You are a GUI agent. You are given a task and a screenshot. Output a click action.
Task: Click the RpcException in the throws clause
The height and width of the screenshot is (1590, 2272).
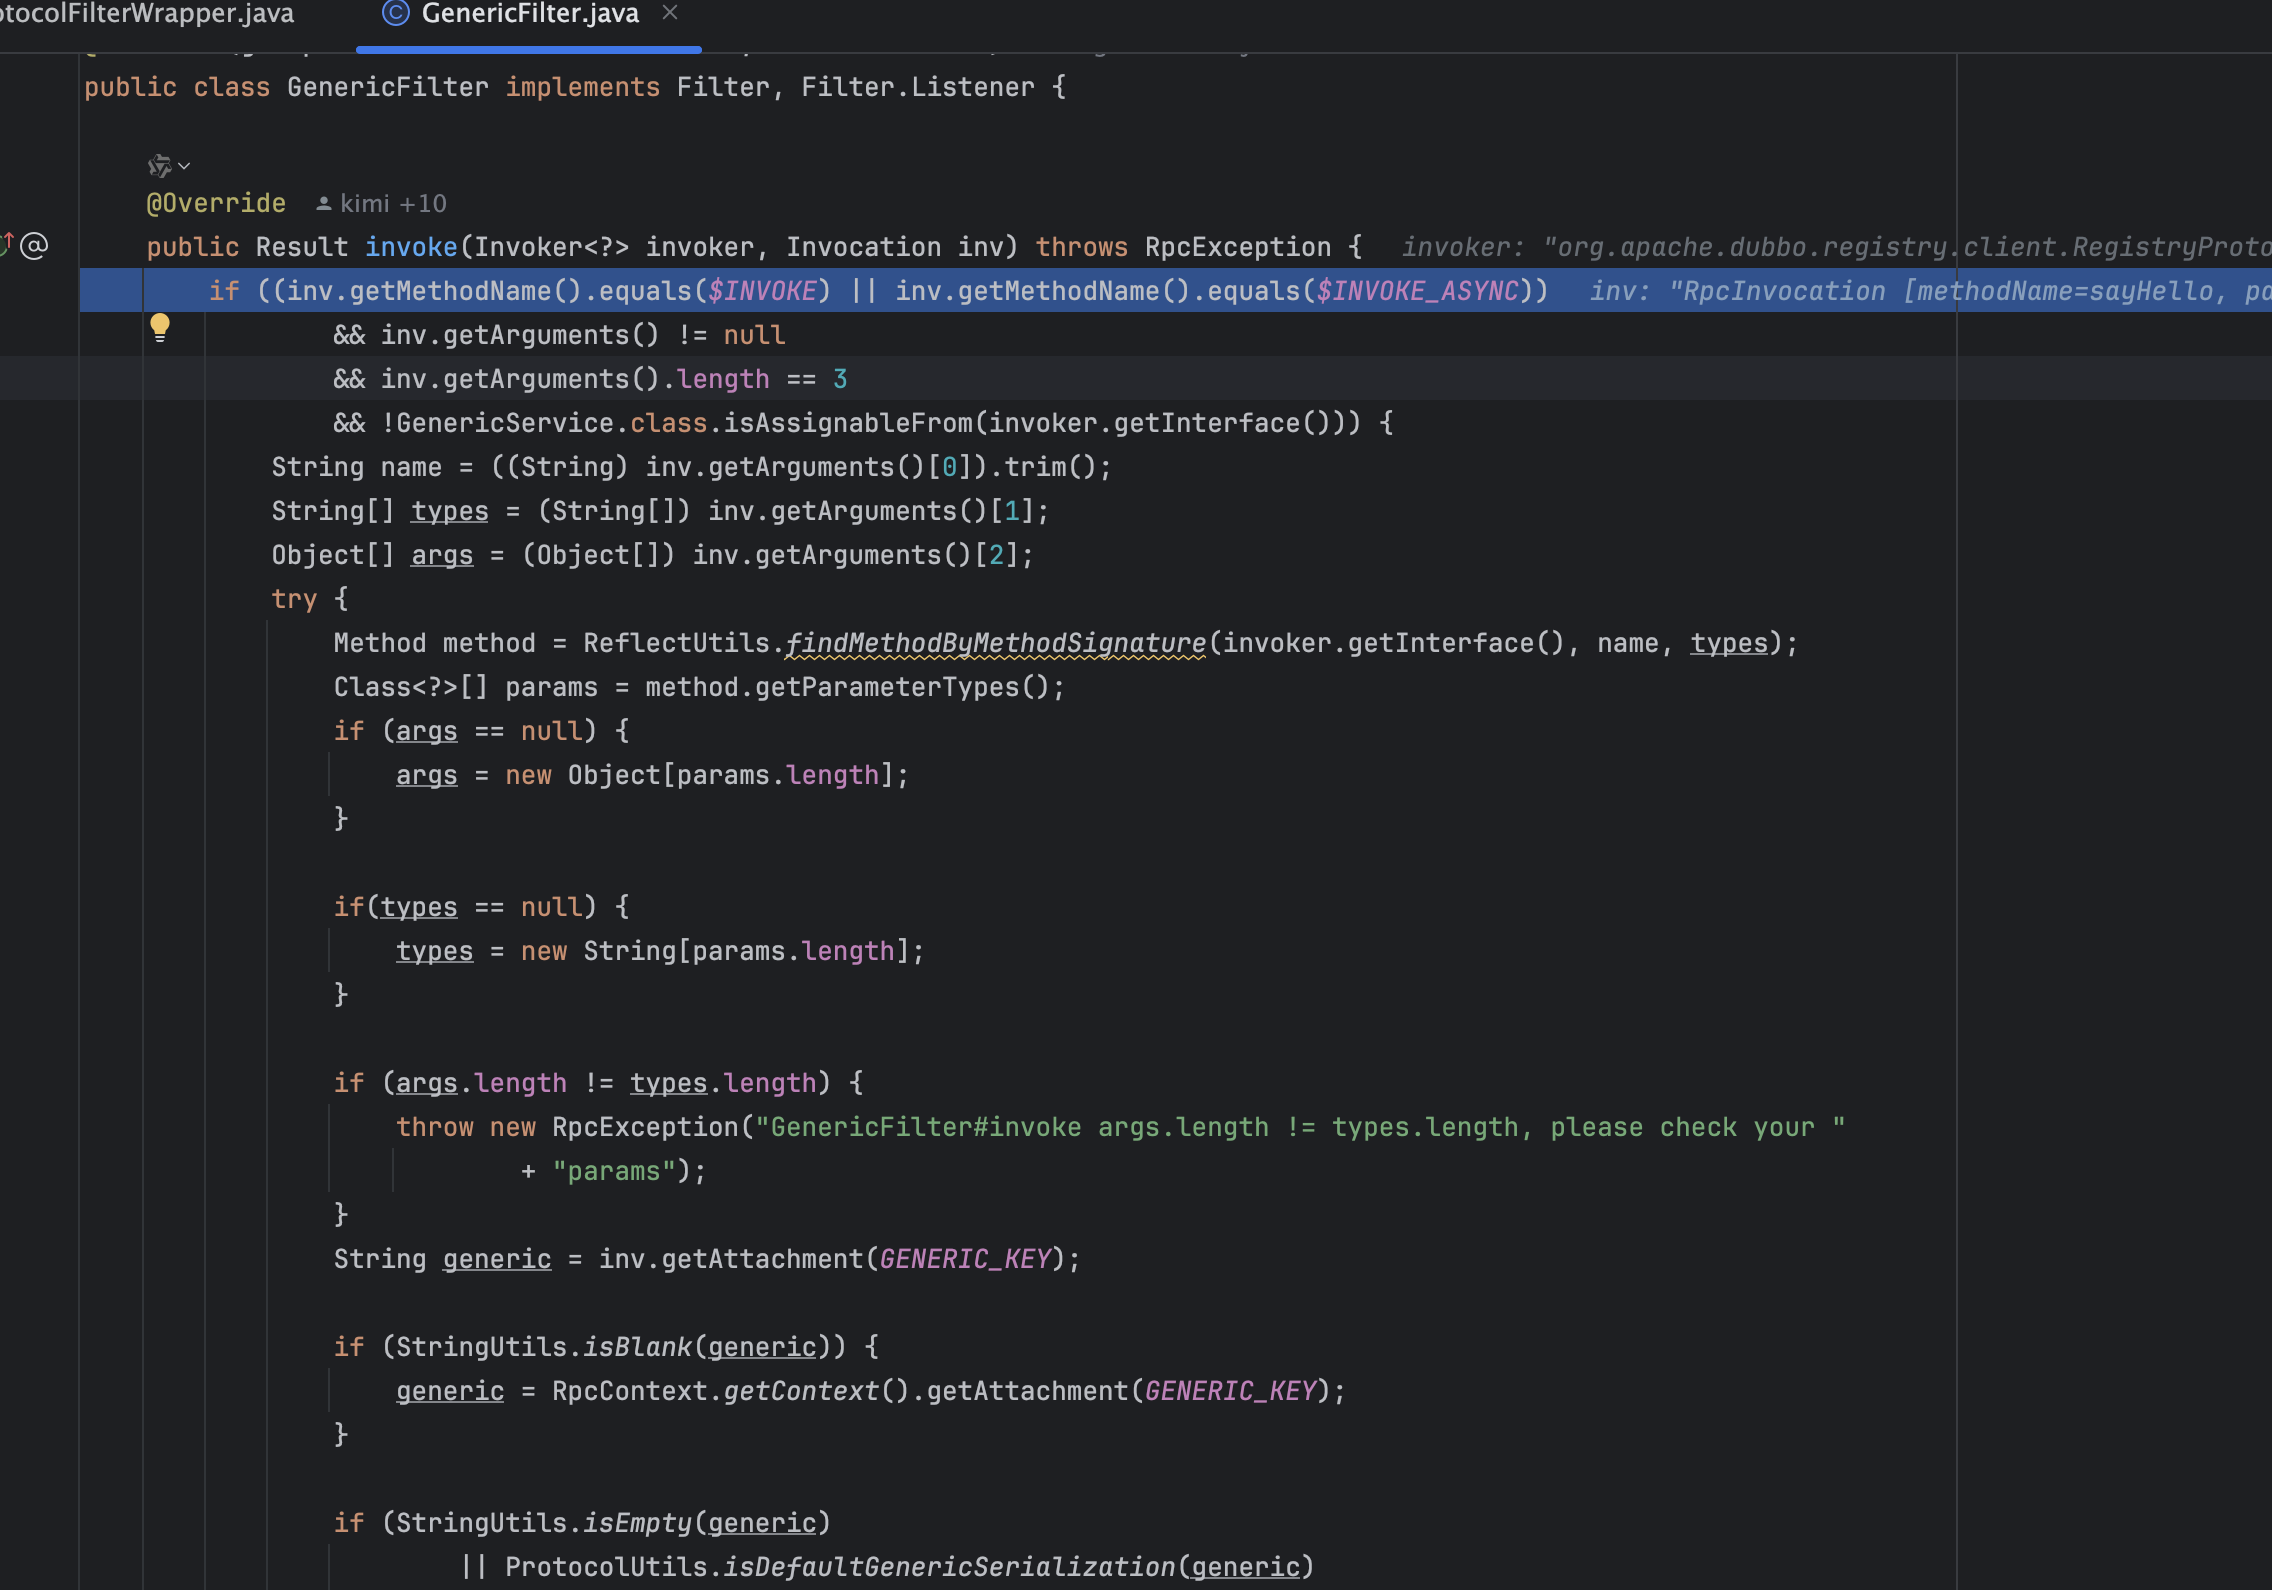(x=1238, y=247)
